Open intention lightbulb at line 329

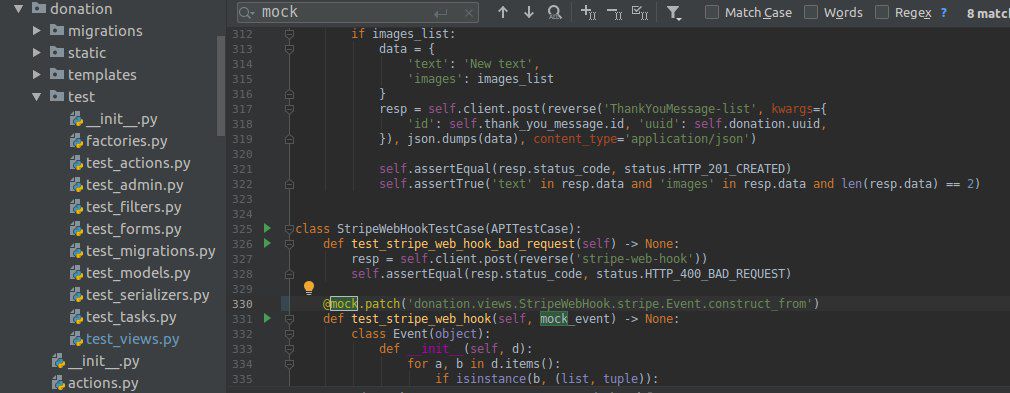click(x=309, y=287)
